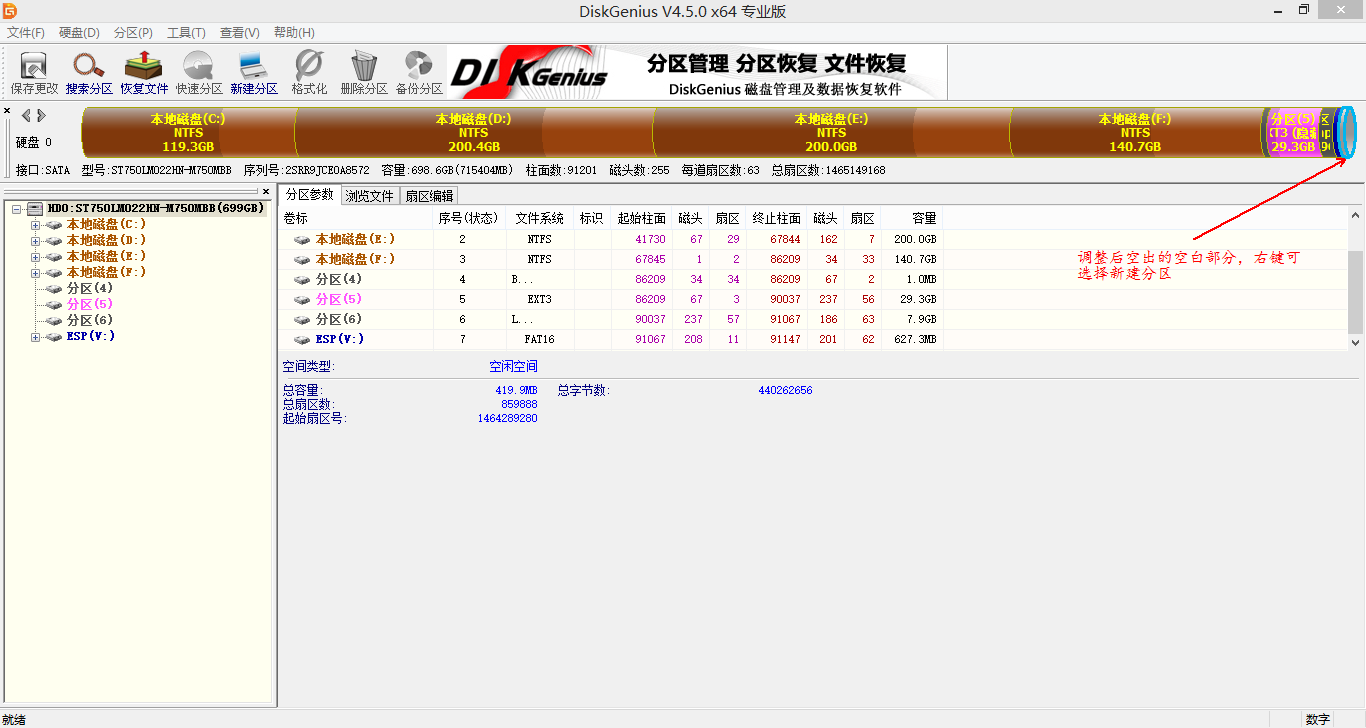Viewport: 1366px width, 728px height.
Task: Expand 本地磁盘(F:) in the tree
Action: tap(36, 273)
